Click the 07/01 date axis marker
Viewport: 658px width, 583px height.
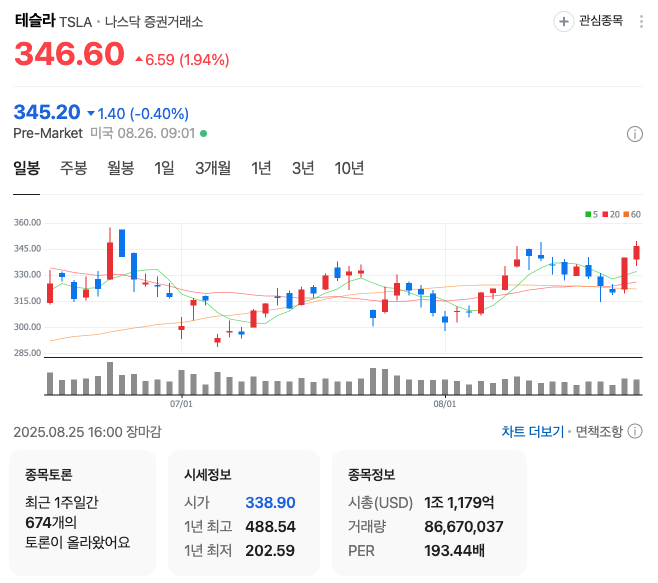pyautogui.click(x=181, y=404)
